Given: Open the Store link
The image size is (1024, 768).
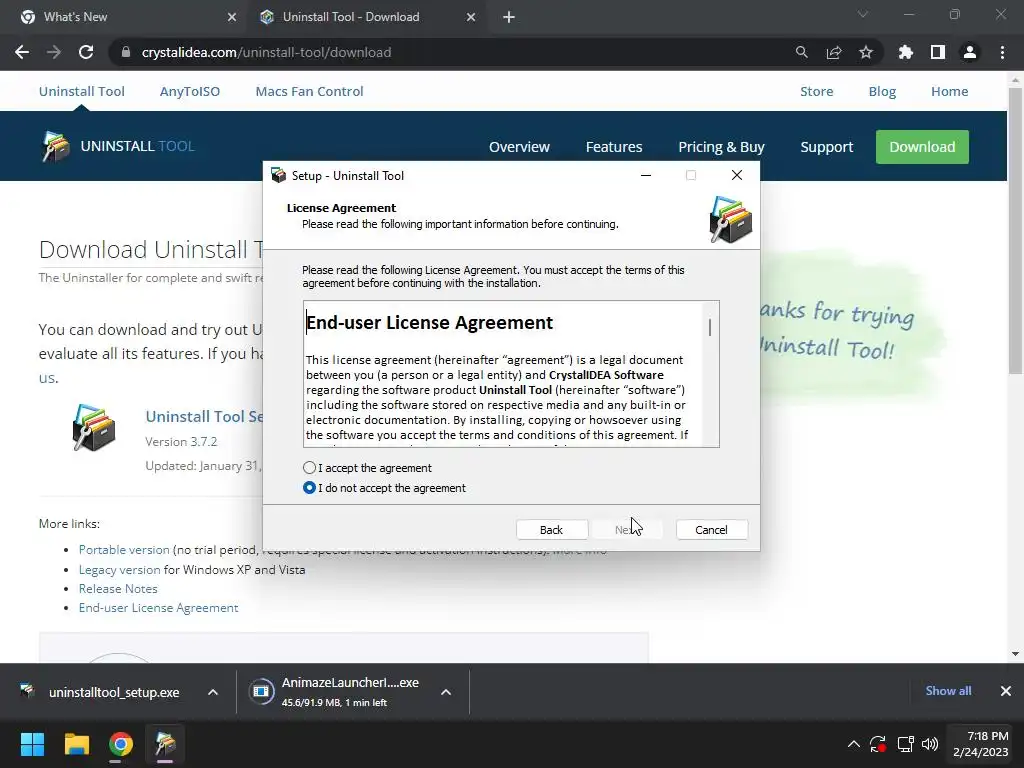Looking at the screenshot, I should point(816,91).
